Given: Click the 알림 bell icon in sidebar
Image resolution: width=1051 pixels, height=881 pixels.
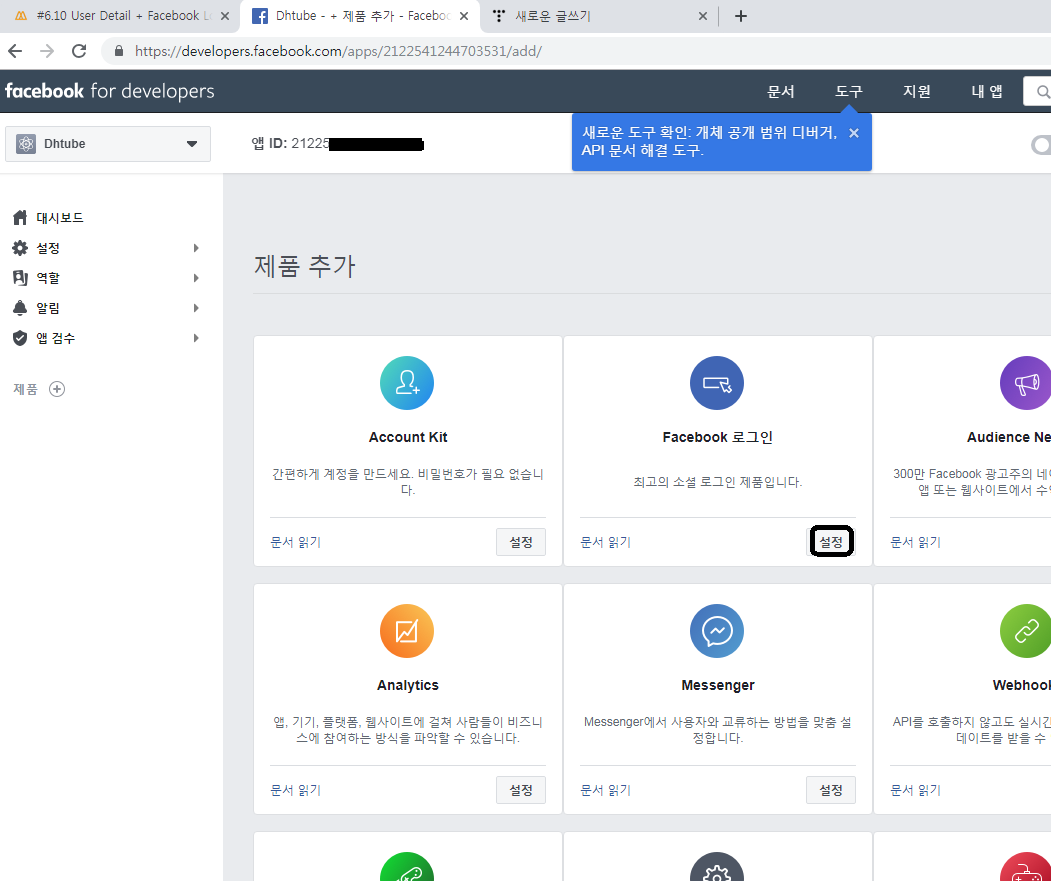Looking at the screenshot, I should click(x=20, y=308).
